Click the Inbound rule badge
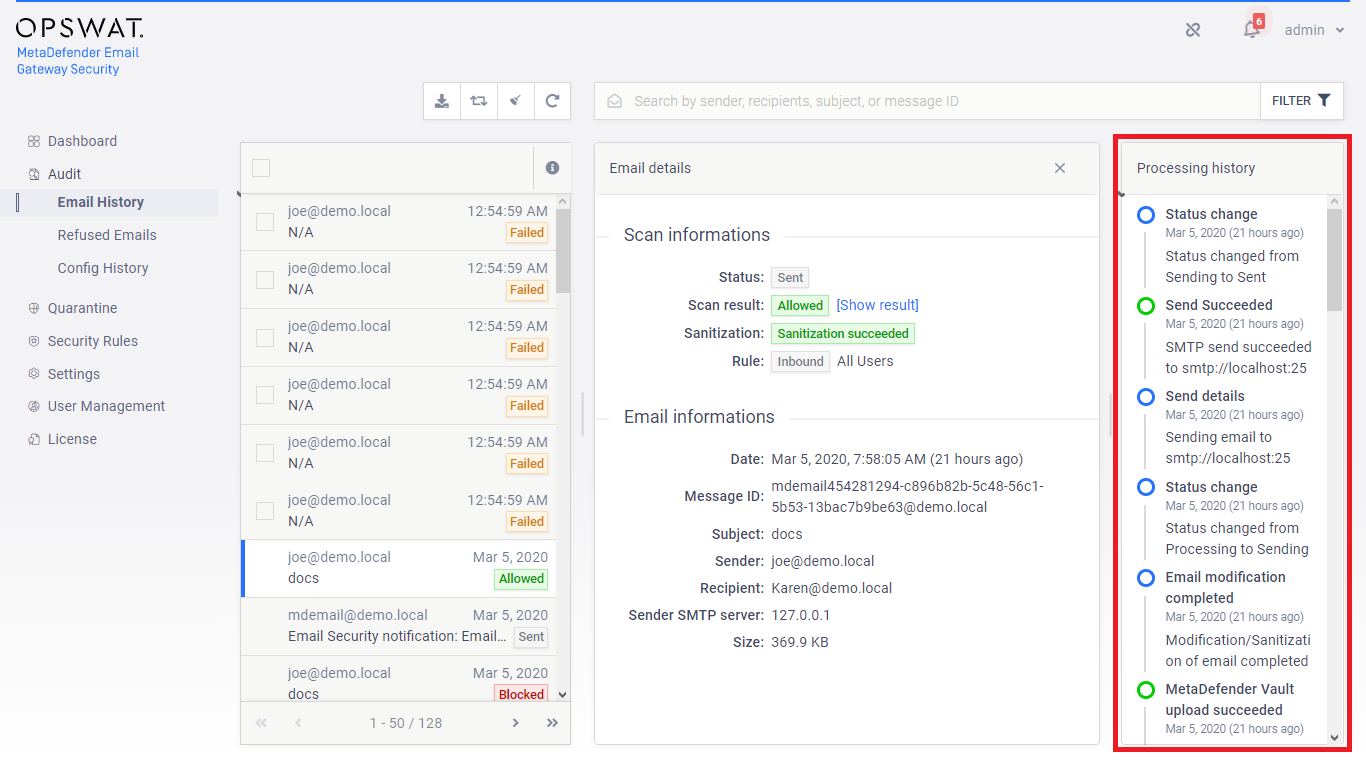 (800, 362)
